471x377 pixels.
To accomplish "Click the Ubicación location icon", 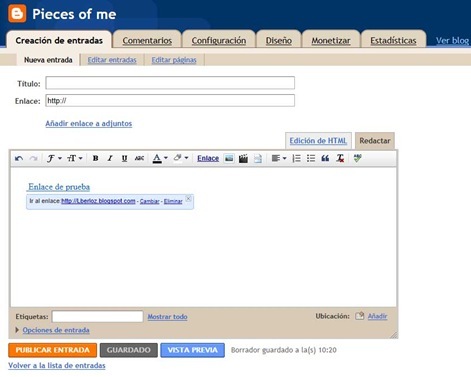I will [359, 316].
